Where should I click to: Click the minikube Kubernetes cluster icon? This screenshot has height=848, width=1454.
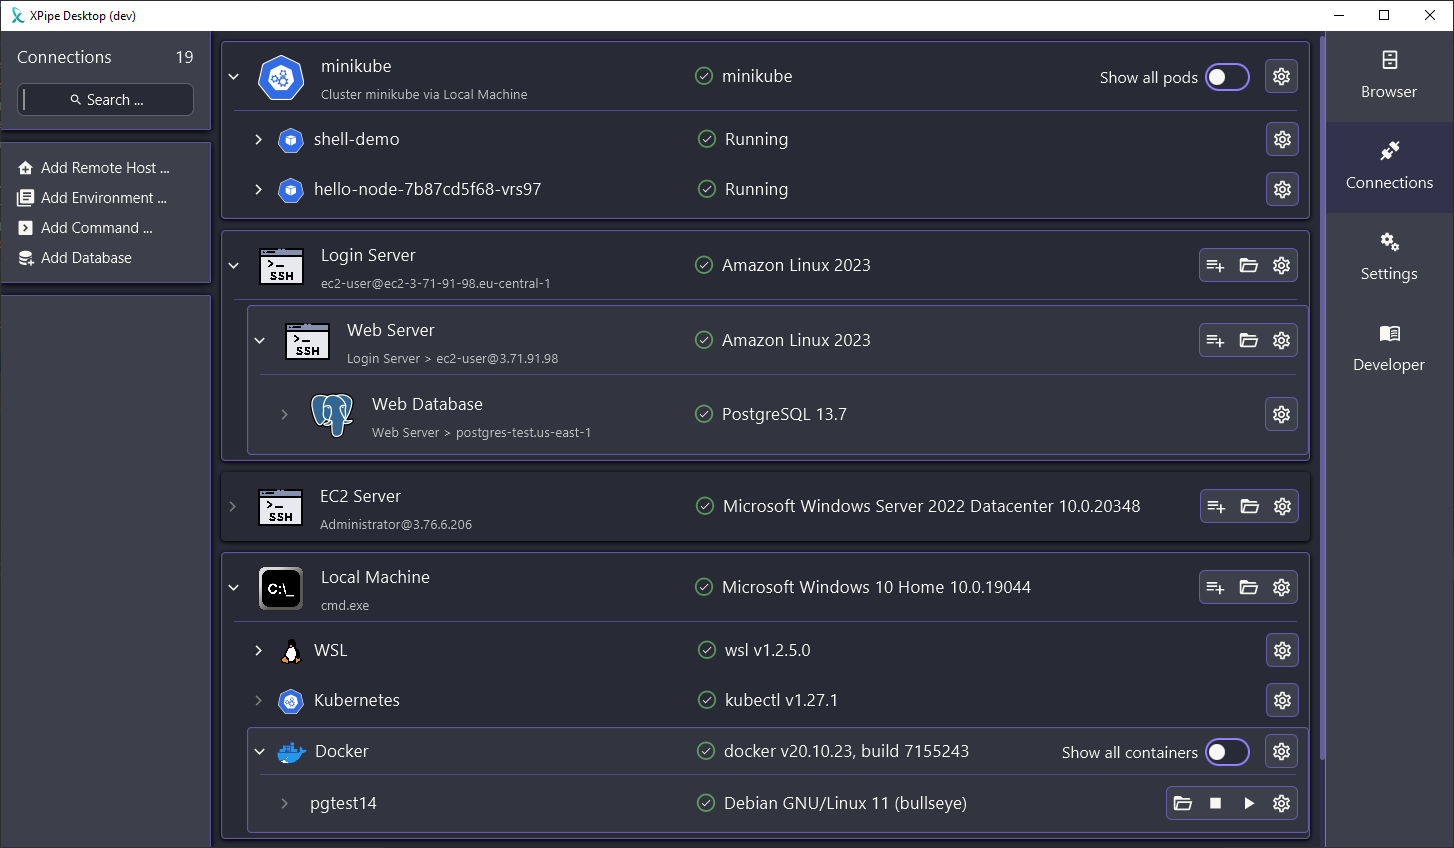[281, 78]
